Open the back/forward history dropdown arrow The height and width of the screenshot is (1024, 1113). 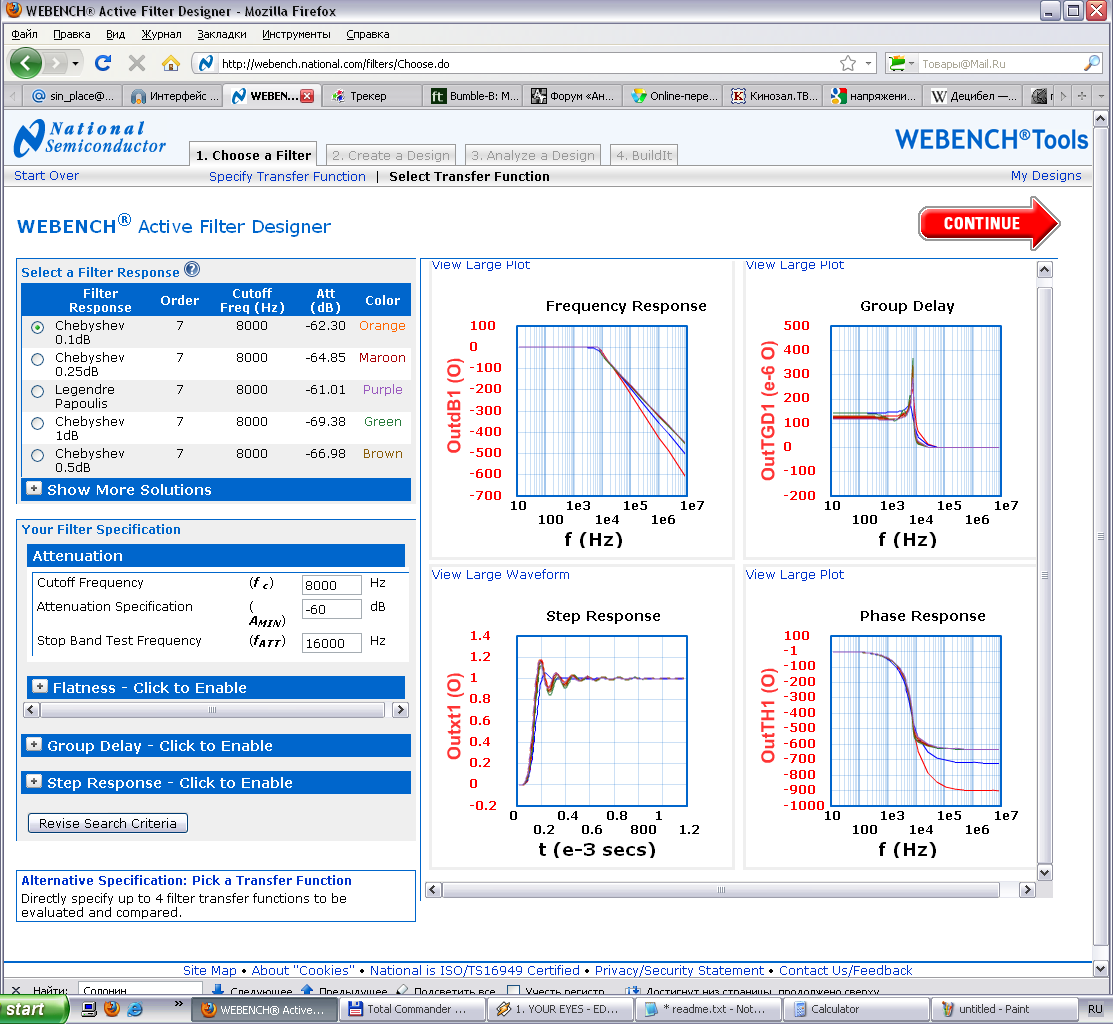(x=75, y=64)
